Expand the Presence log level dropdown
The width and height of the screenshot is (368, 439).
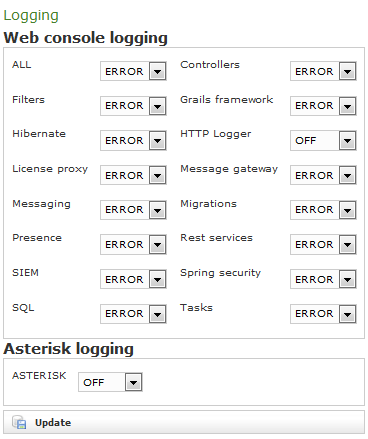(x=133, y=244)
